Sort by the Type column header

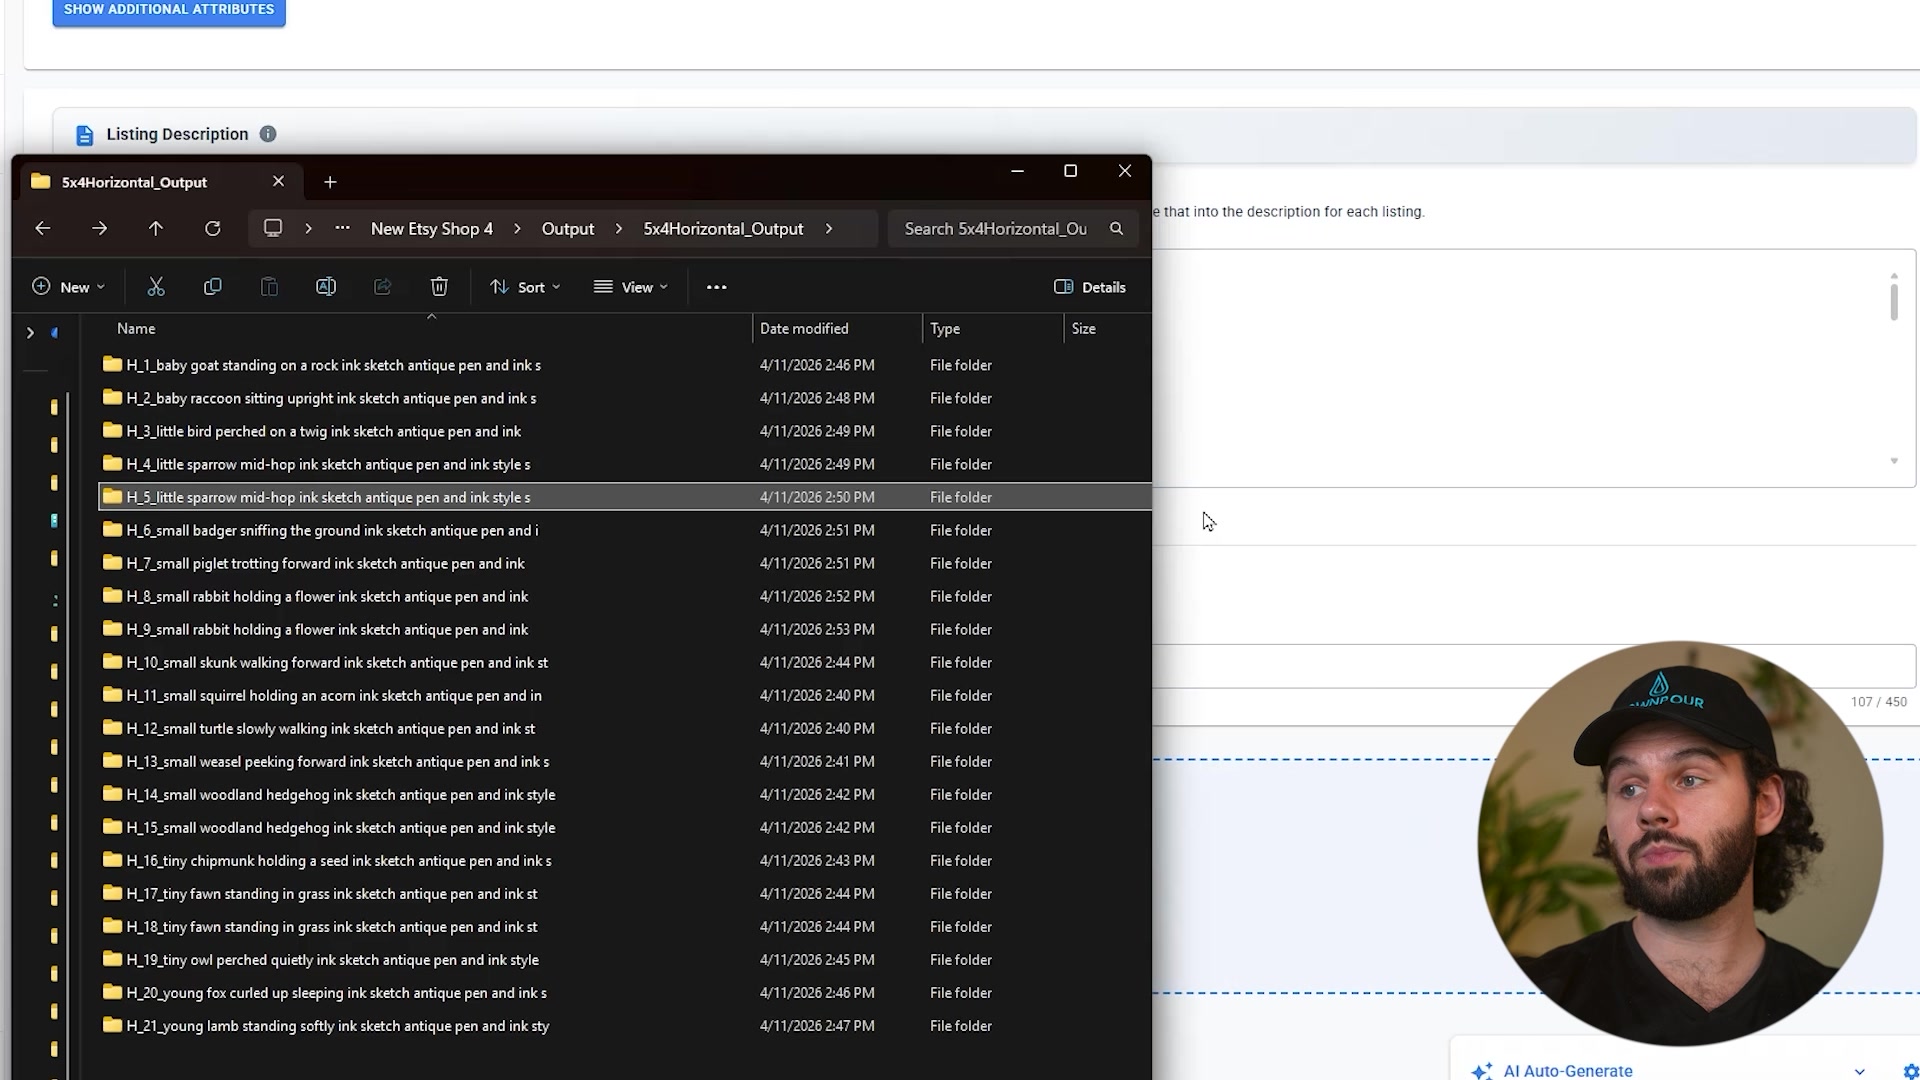[945, 329]
